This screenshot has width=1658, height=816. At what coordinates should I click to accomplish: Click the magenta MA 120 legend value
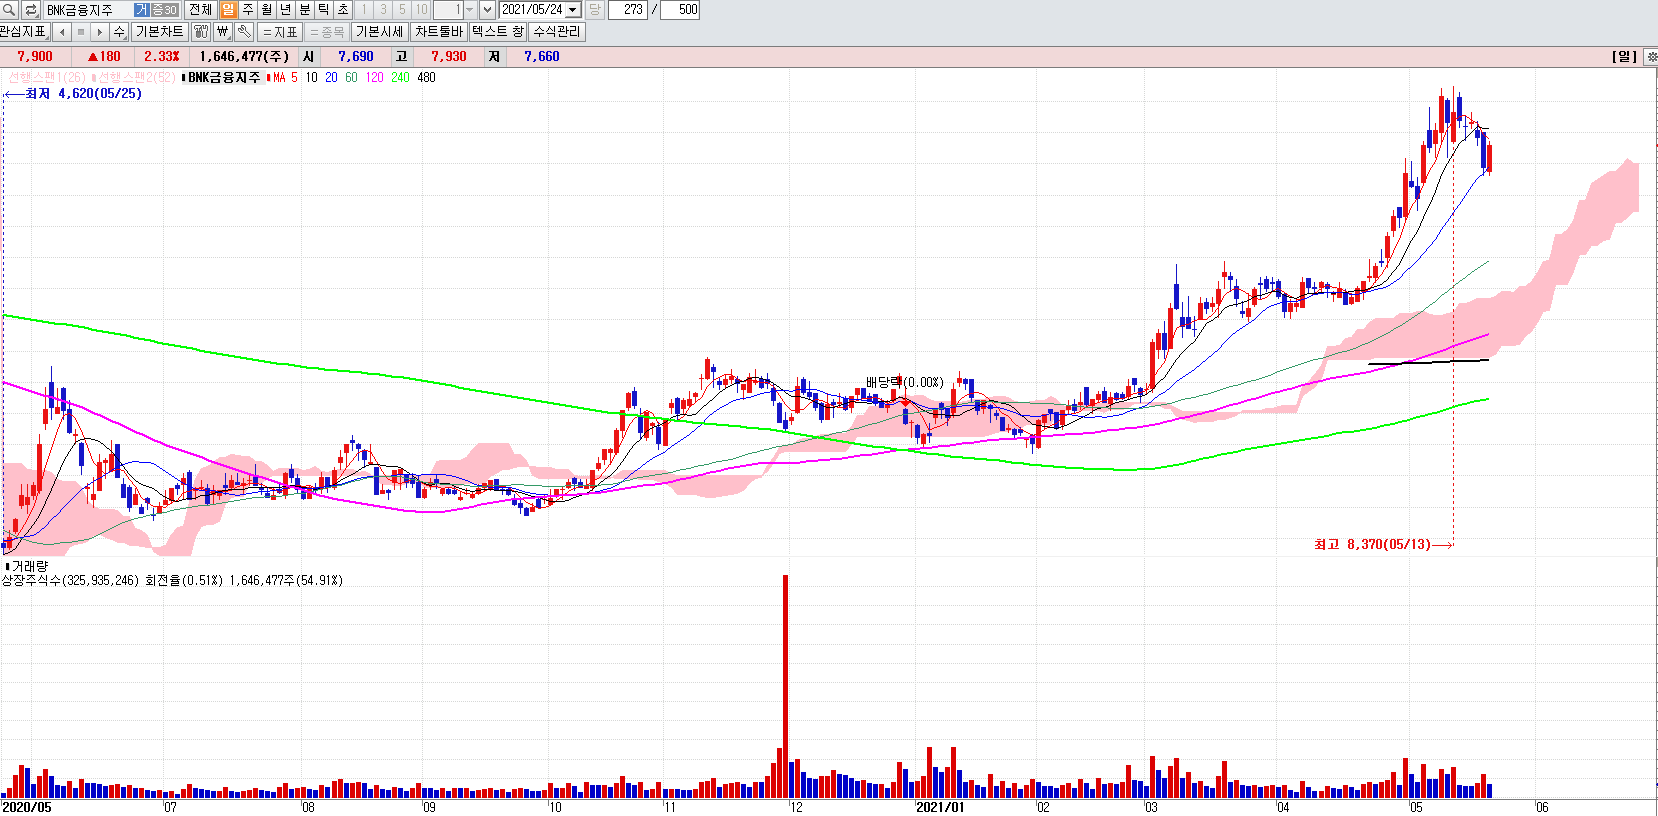pos(374,77)
